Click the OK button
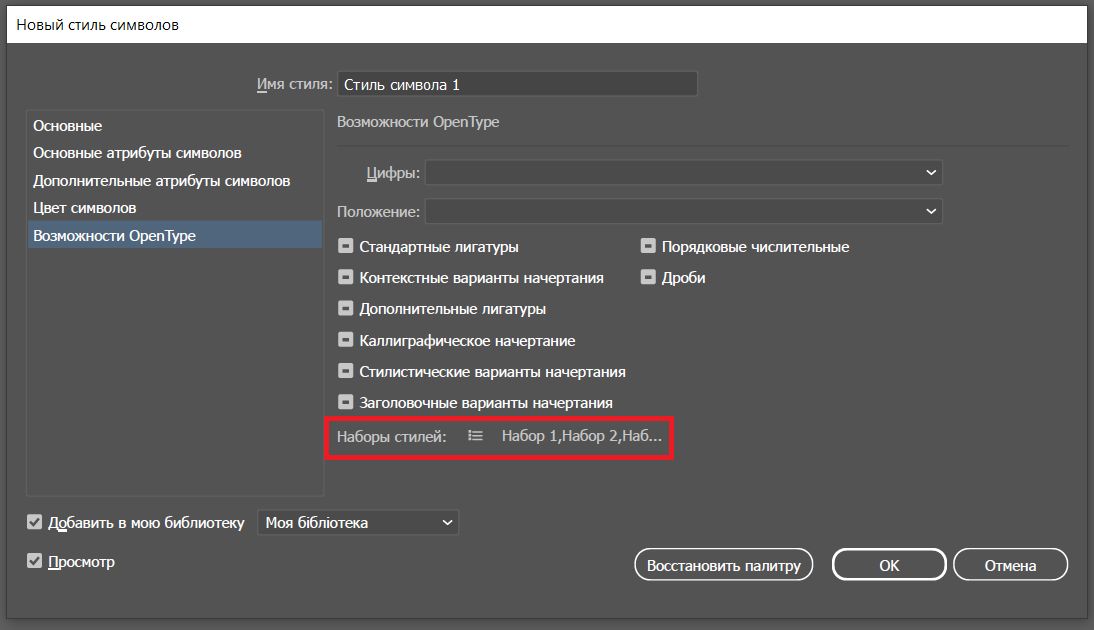 point(889,565)
